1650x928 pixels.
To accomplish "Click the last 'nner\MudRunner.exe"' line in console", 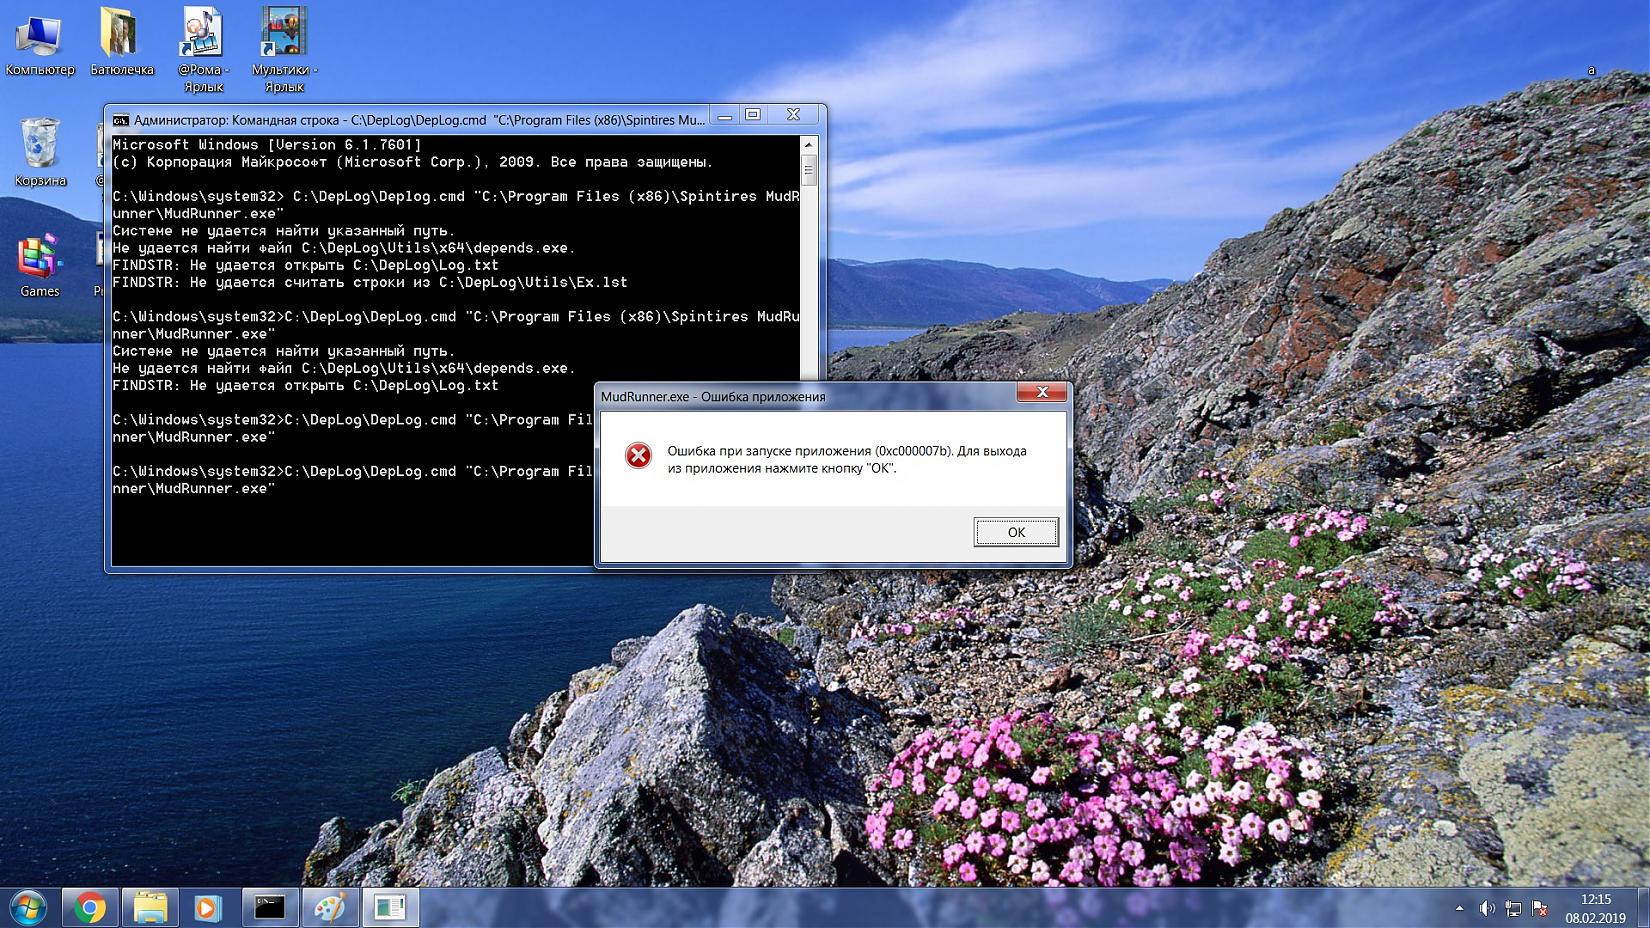I will pos(194,489).
